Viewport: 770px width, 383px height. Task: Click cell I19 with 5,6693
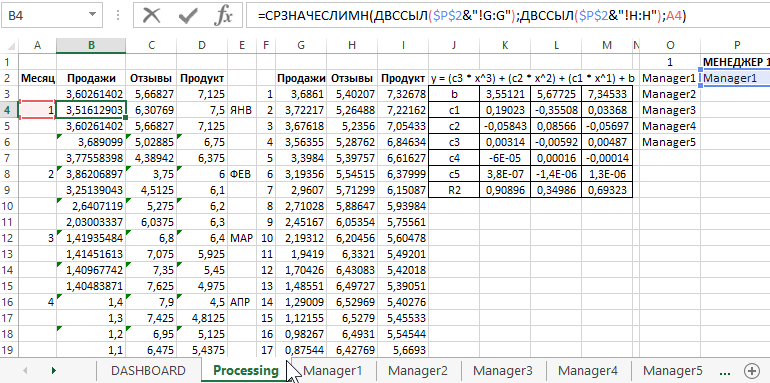coord(403,350)
